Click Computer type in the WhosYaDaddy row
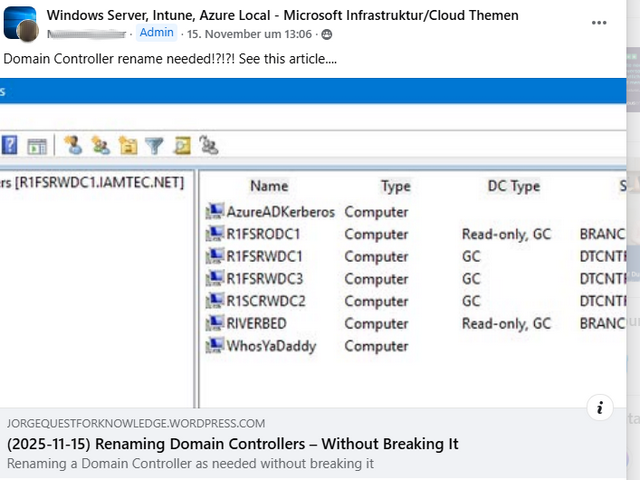This screenshot has width=640, height=480. [376, 346]
